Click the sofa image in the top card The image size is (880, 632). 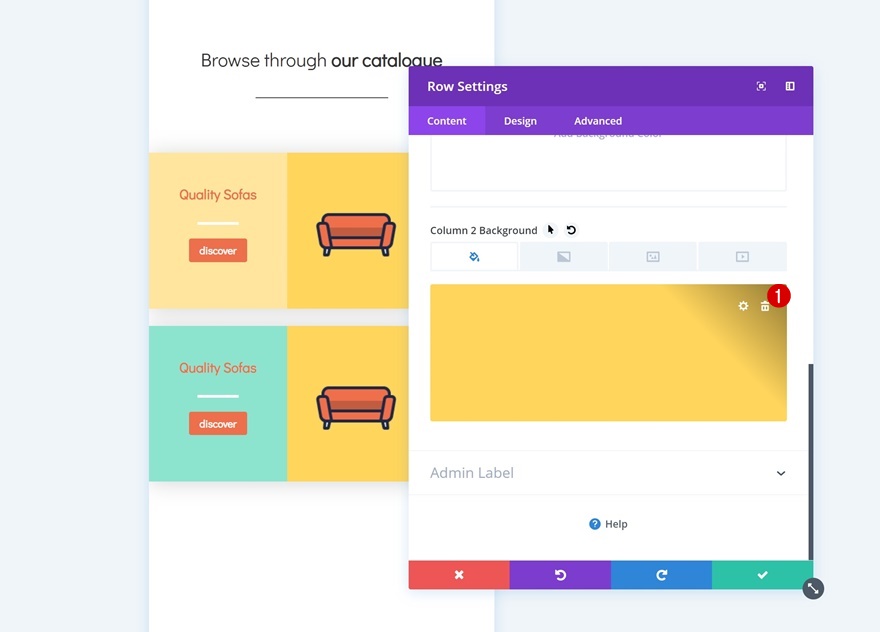click(x=356, y=235)
